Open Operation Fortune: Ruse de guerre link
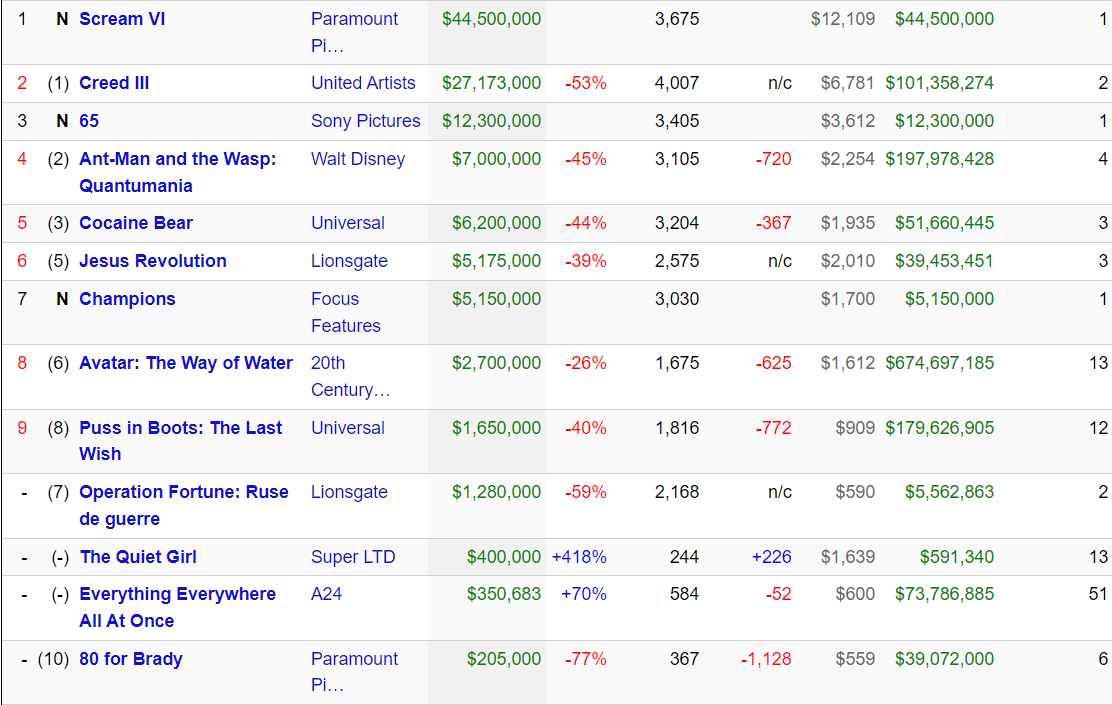1112x705 pixels. tap(184, 506)
